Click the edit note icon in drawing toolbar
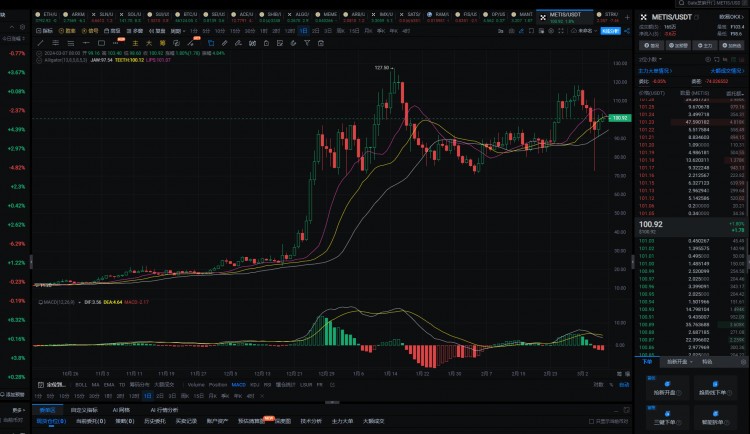Screen dimensions: 750x434 [280, 43]
